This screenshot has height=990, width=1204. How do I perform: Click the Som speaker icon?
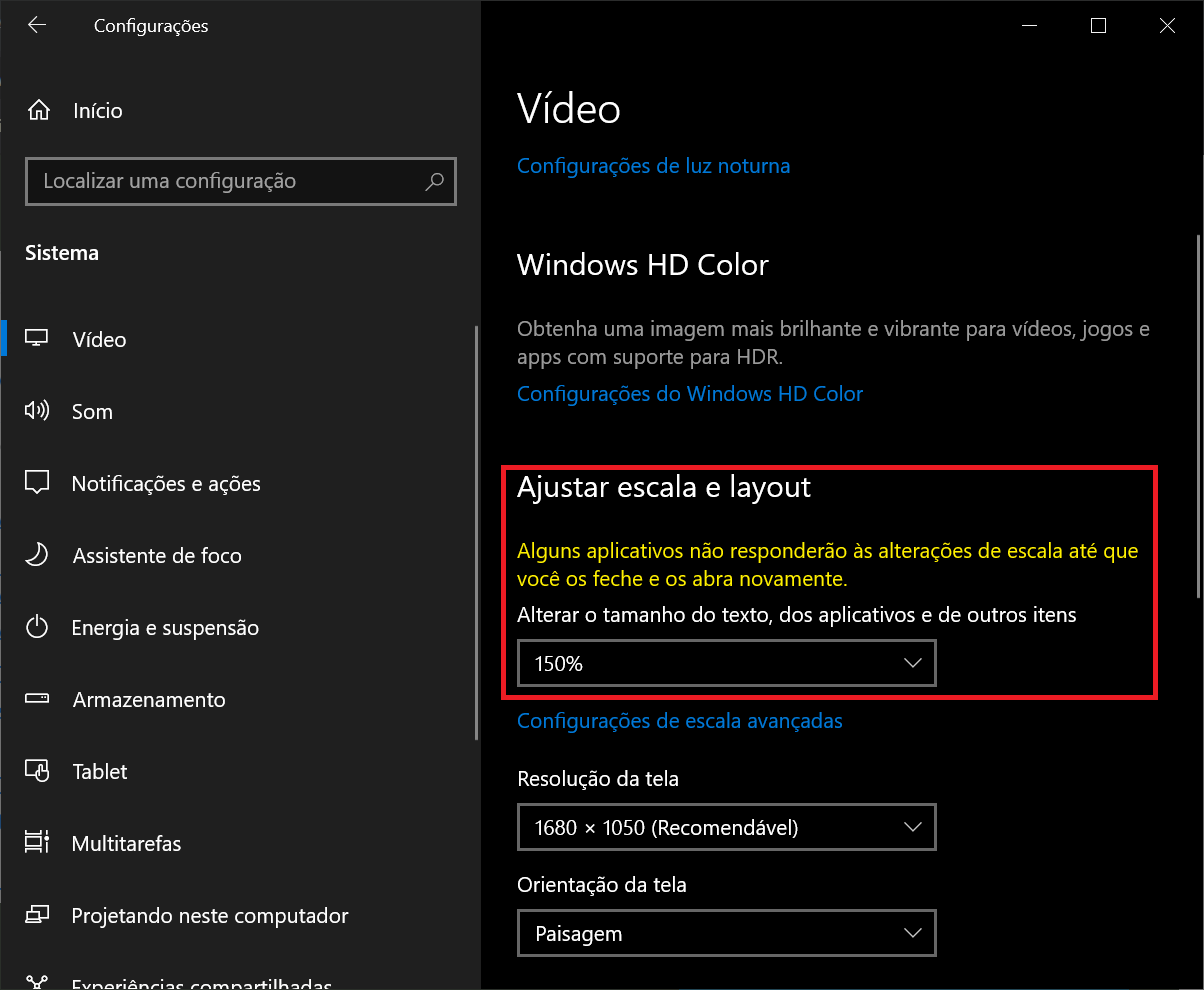pos(37,411)
